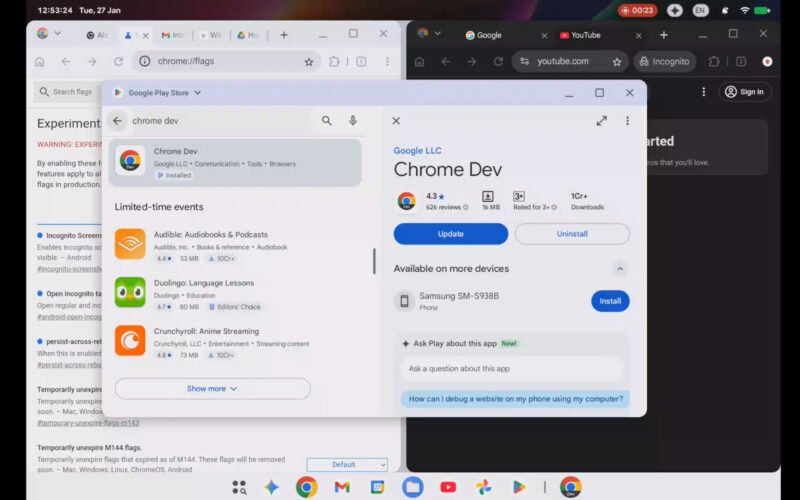Open the Default dropdown on the flags page

[346, 464]
